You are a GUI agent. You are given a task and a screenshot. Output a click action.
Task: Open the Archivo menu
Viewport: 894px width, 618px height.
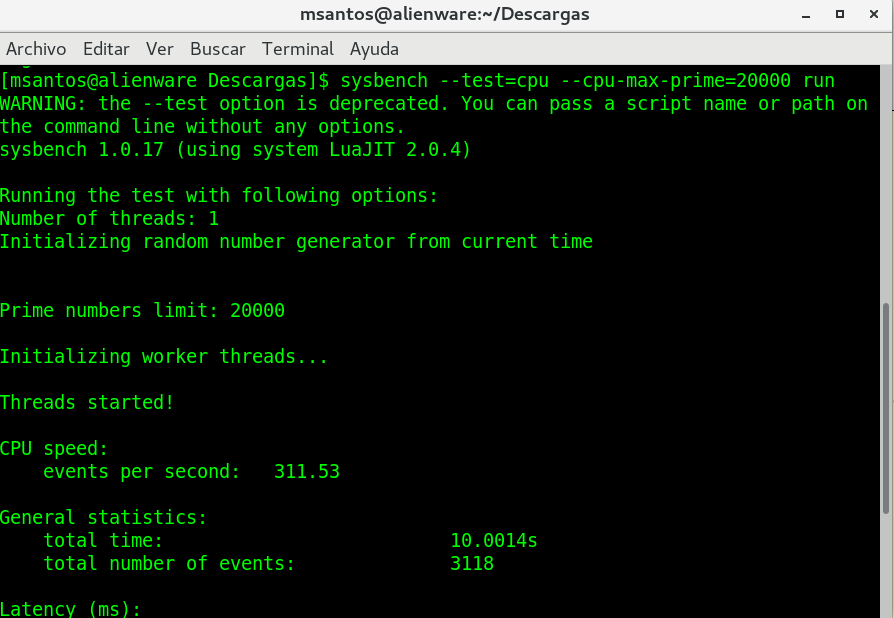(x=36, y=49)
